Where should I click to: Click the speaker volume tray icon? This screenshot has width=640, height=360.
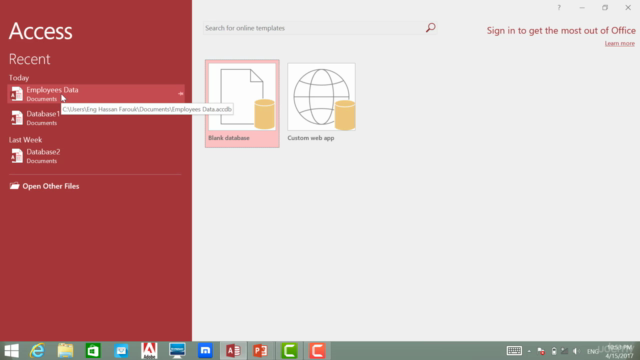577,351
